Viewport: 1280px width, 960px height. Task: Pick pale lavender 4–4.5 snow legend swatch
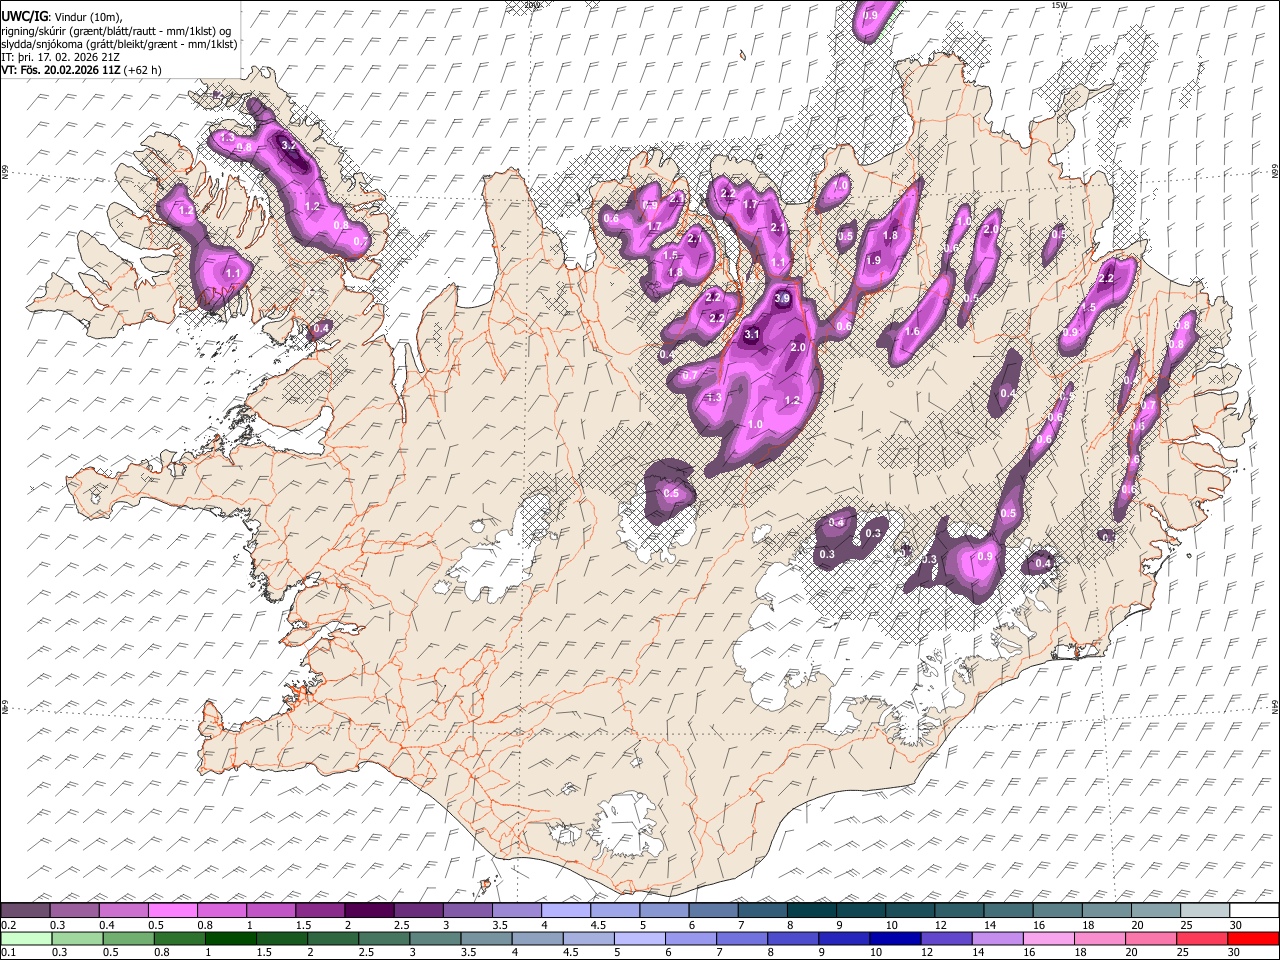pyautogui.click(x=565, y=911)
